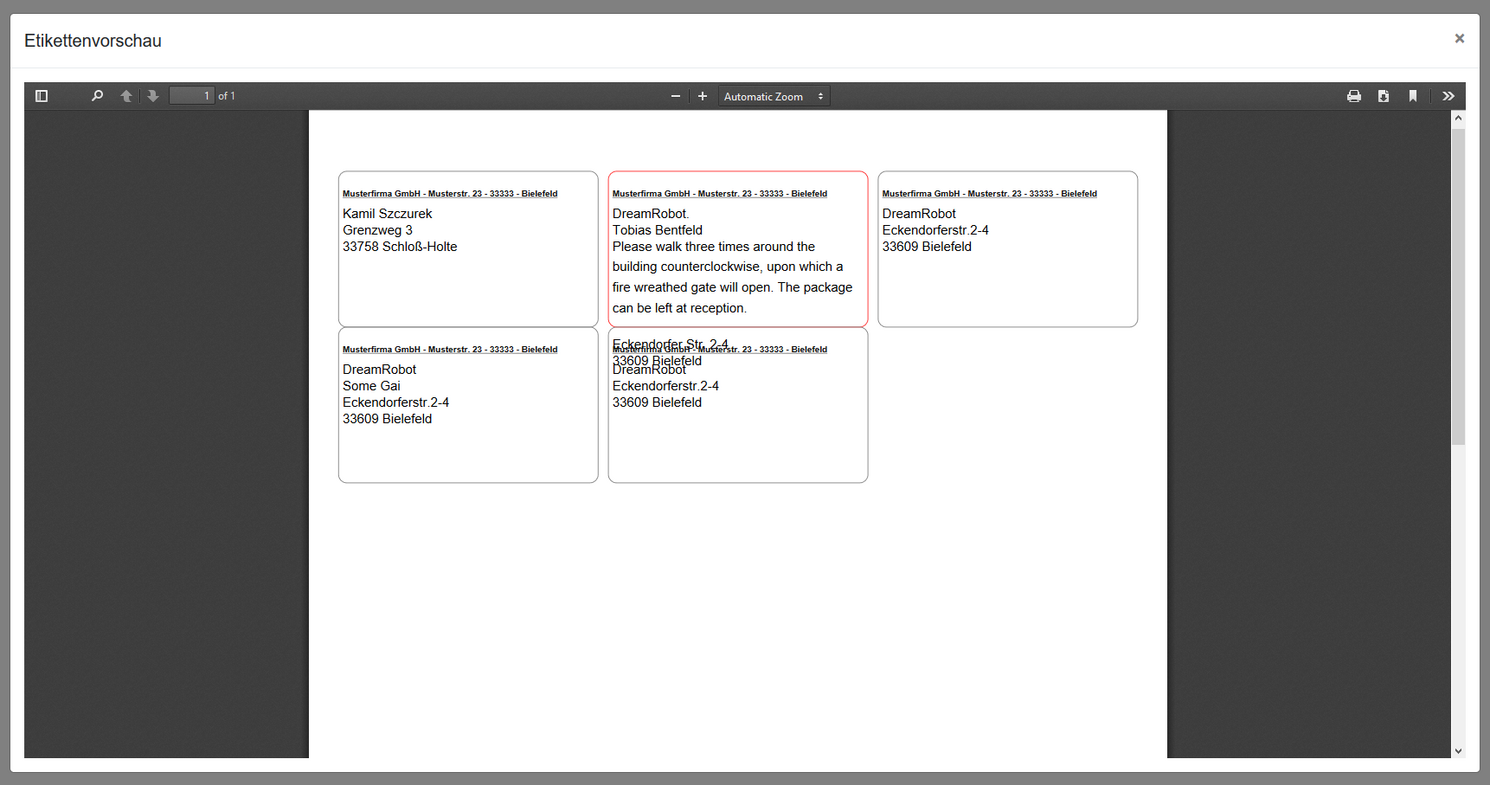Click 'Tobias Bentfeld' on the red label

point(657,230)
